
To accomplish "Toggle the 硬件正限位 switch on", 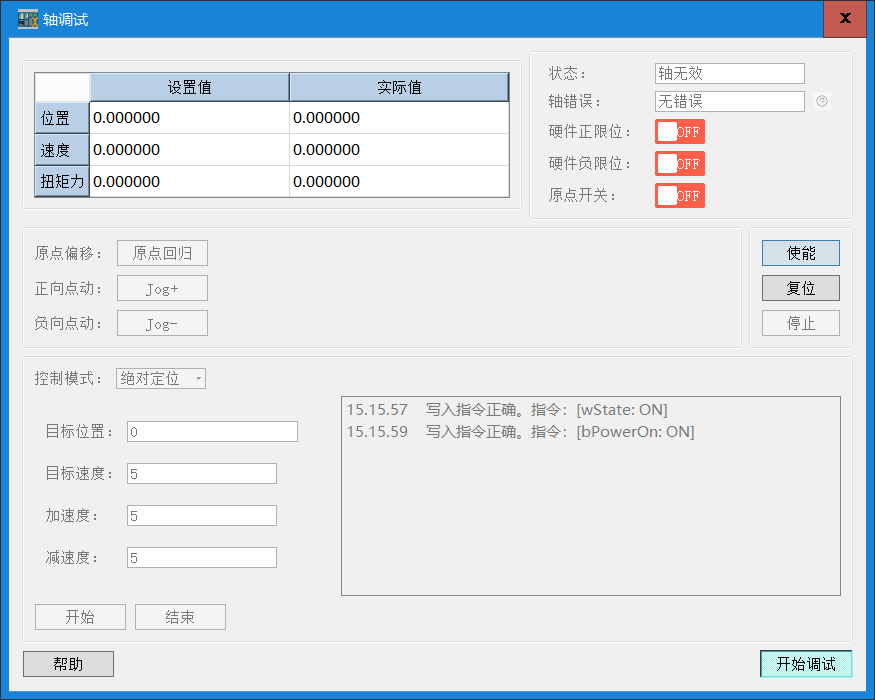I will pos(679,131).
